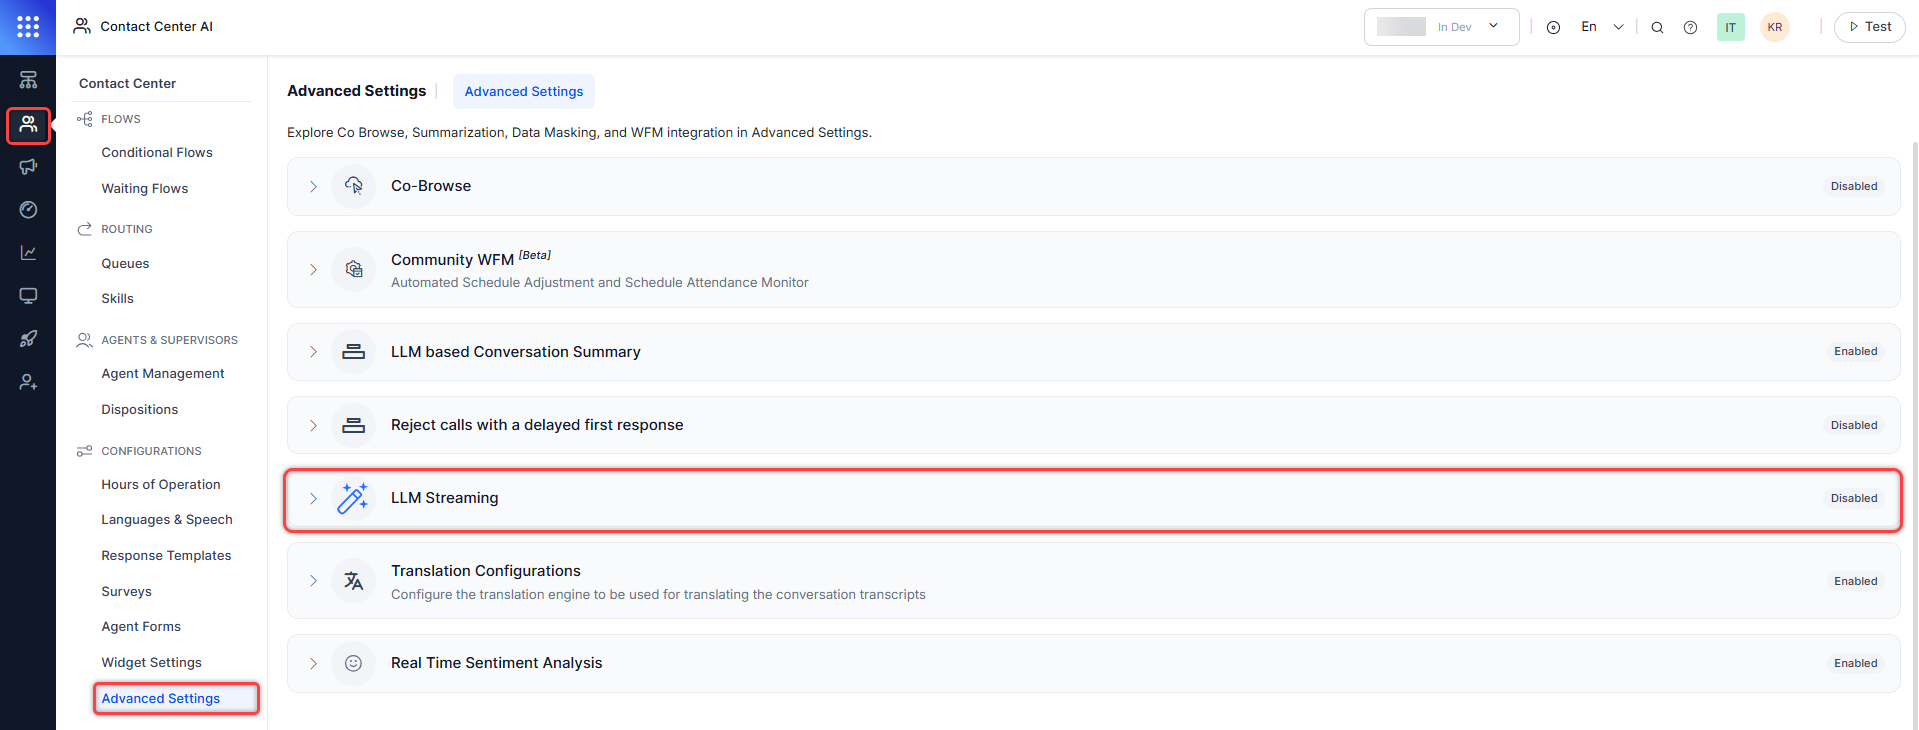This screenshot has height=730, width=1919.
Task: Open Widget Settings in sidebar
Action: click(x=152, y=663)
